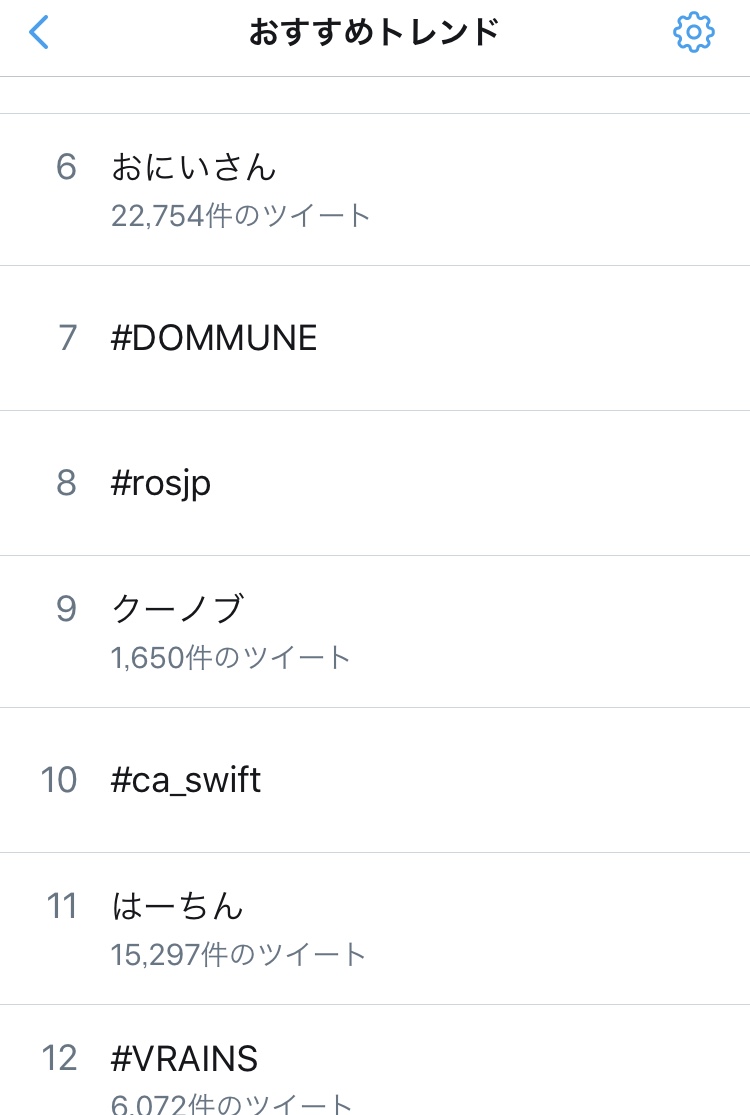This screenshot has width=750, height=1115.
Task: Open the おにいさん trend
Action: (x=193, y=166)
